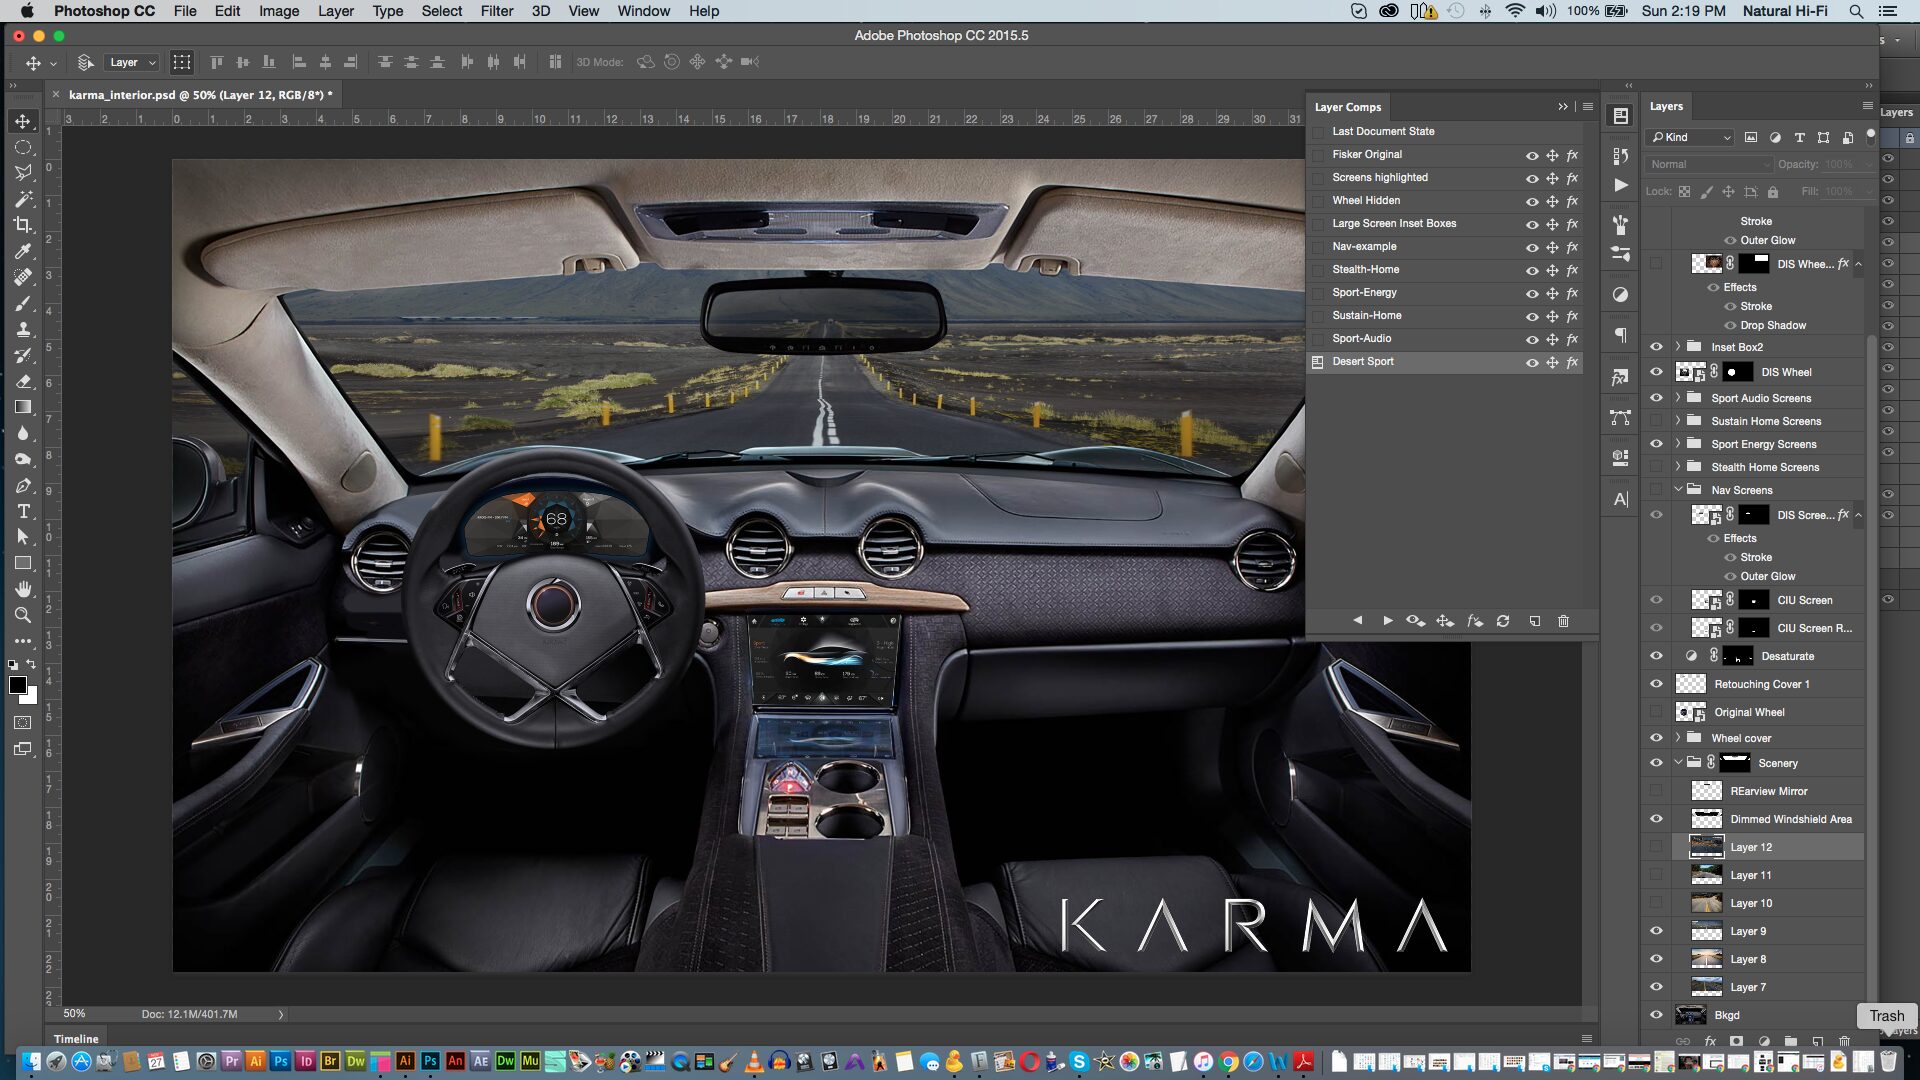Select the Horizontal Type tool
The image size is (1920, 1080).
pyautogui.click(x=23, y=511)
